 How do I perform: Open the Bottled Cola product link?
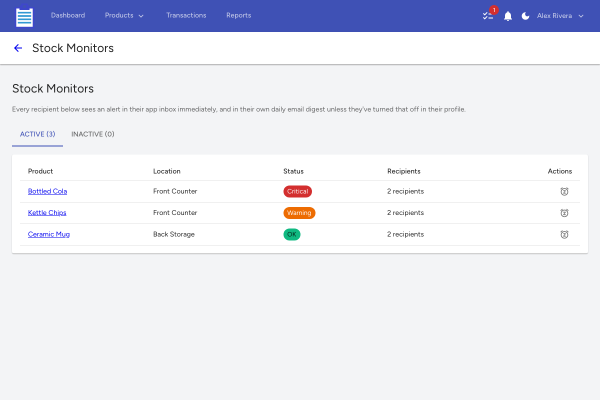pos(47,191)
